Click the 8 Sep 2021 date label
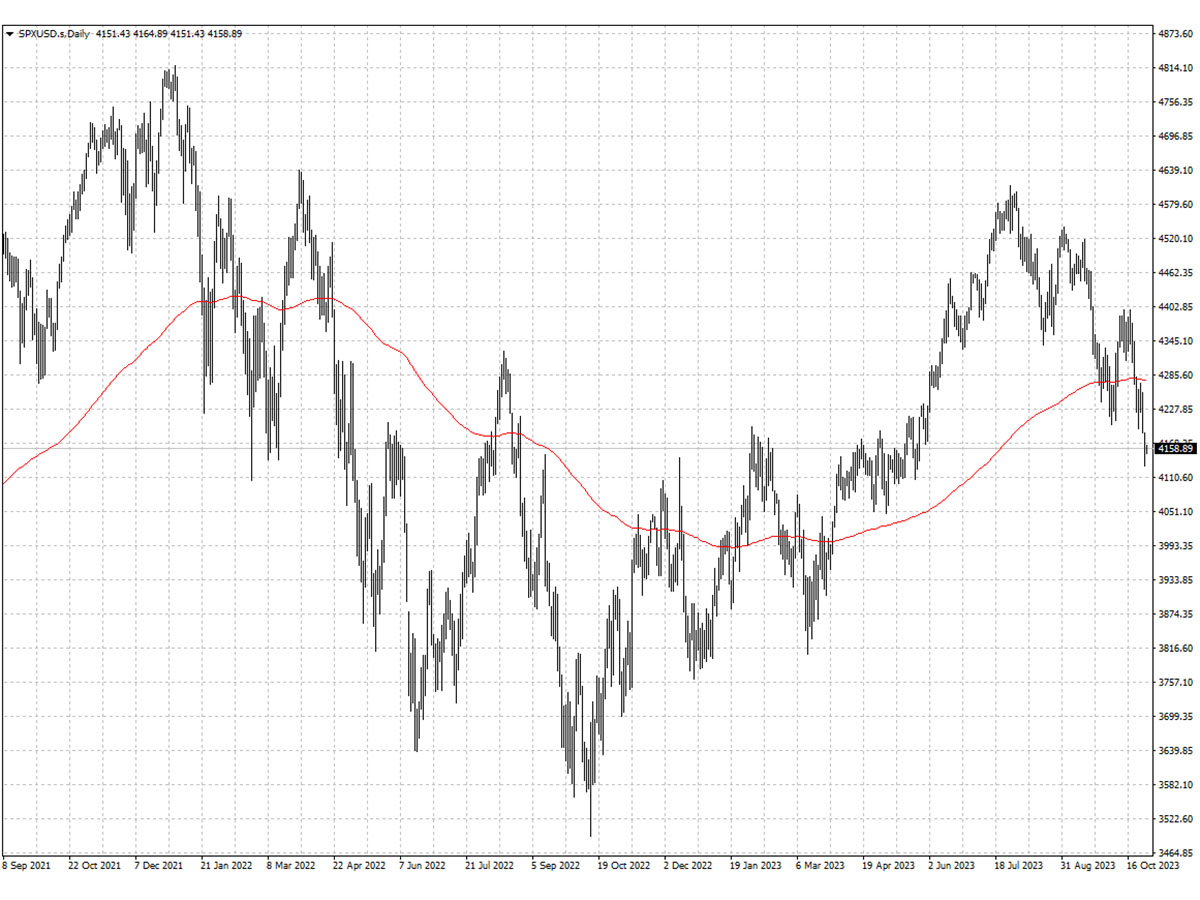Viewport: 1200px width, 900px height. point(25,864)
